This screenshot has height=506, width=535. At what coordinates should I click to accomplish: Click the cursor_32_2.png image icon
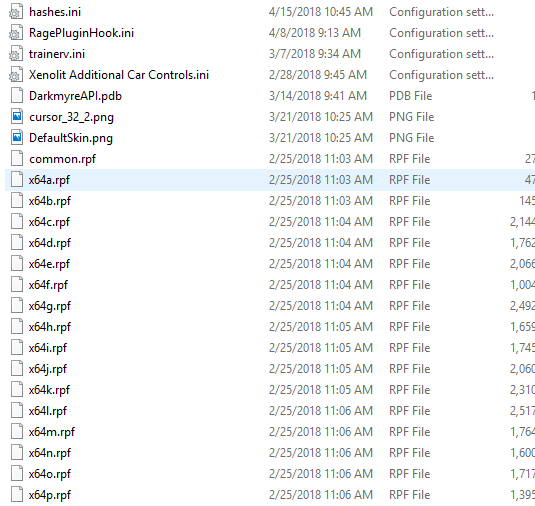(17, 117)
